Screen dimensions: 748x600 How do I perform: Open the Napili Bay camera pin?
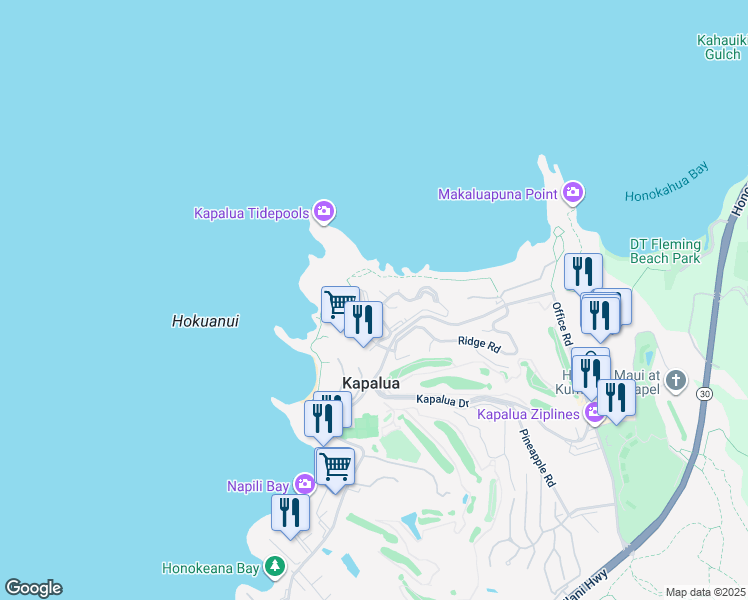coord(304,485)
